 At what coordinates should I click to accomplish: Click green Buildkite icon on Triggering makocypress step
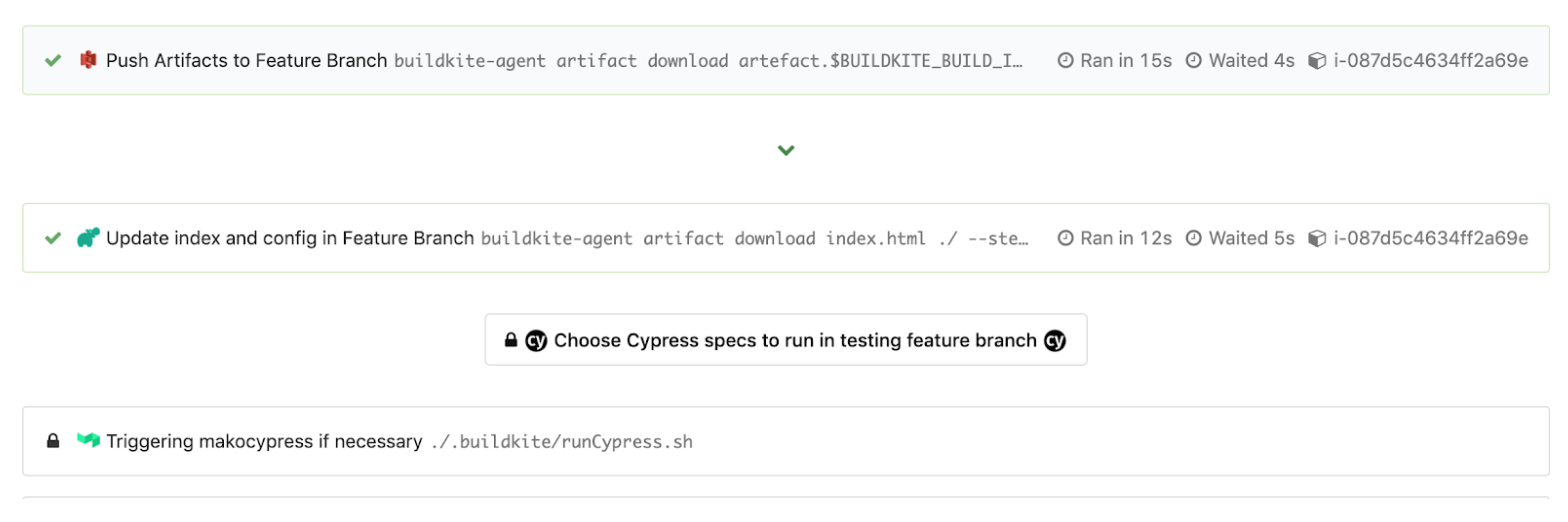(x=88, y=441)
